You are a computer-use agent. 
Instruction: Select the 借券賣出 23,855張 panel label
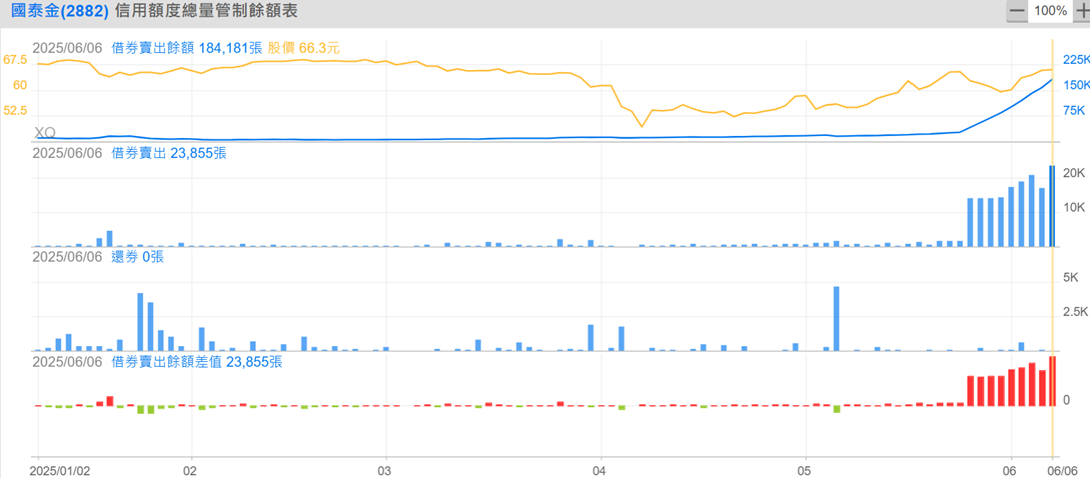tap(169, 153)
